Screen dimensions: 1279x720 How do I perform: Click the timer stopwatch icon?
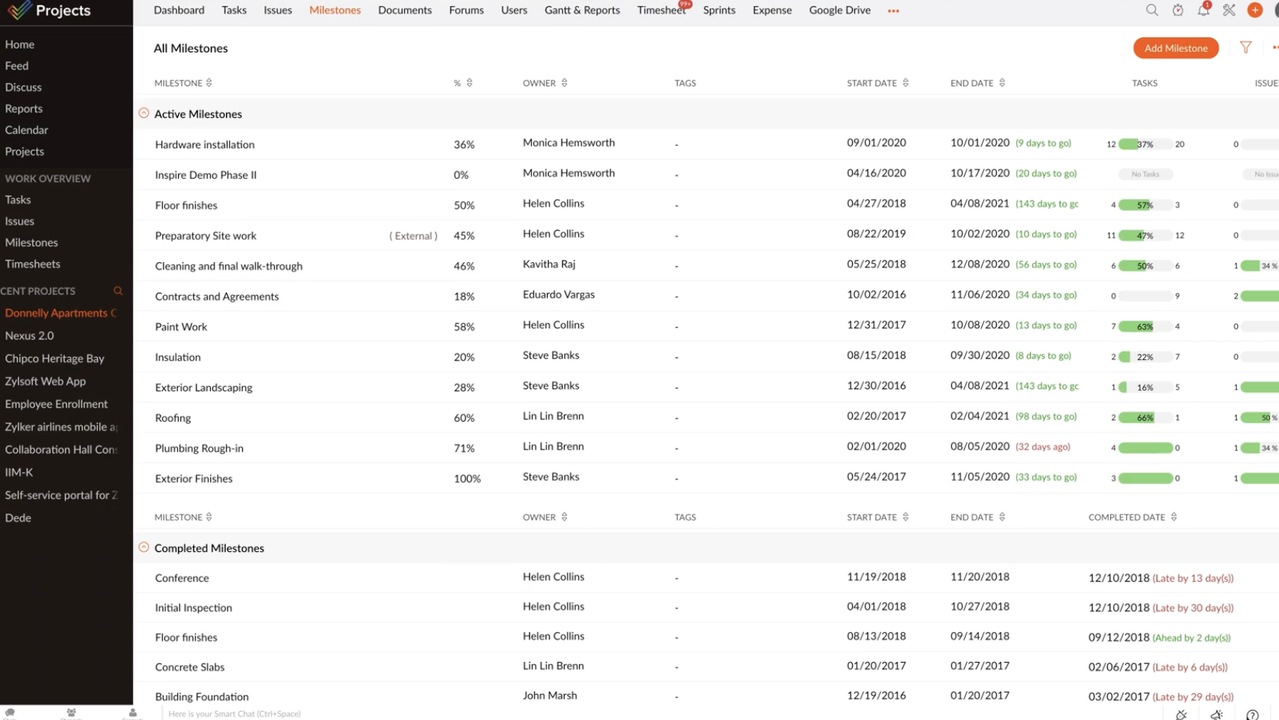1178,10
